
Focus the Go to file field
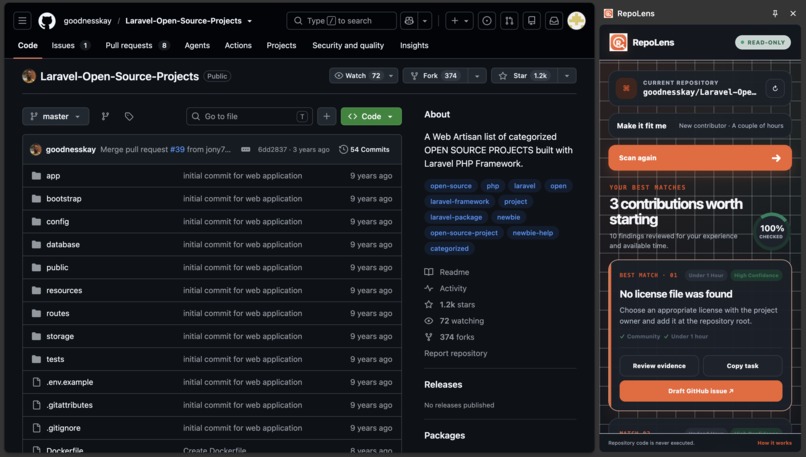pyautogui.click(x=249, y=116)
